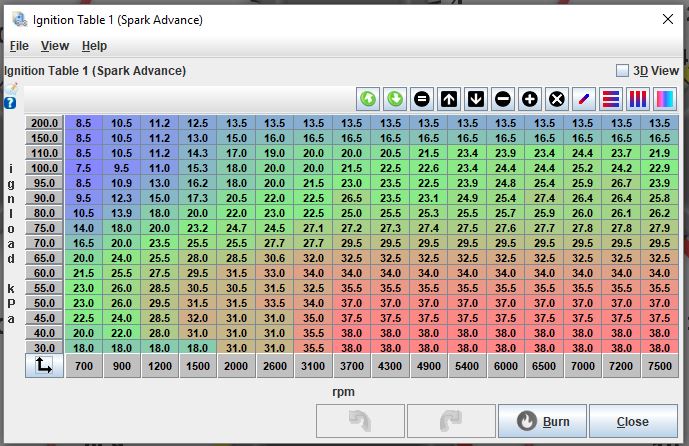Click the minus circle toolbar icon
The height and width of the screenshot is (446, 689).
click(503, 99)
